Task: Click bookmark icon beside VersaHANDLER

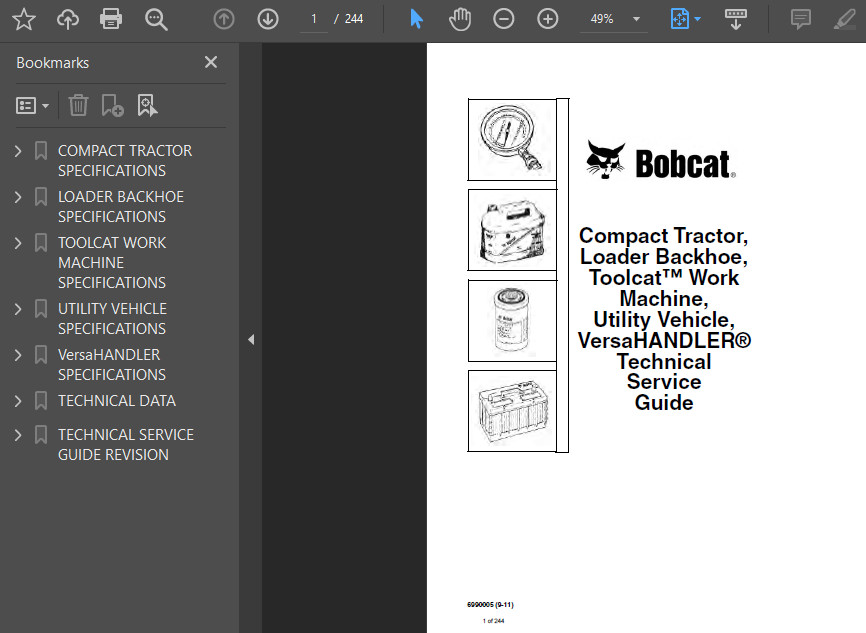Action: (41, 355)
